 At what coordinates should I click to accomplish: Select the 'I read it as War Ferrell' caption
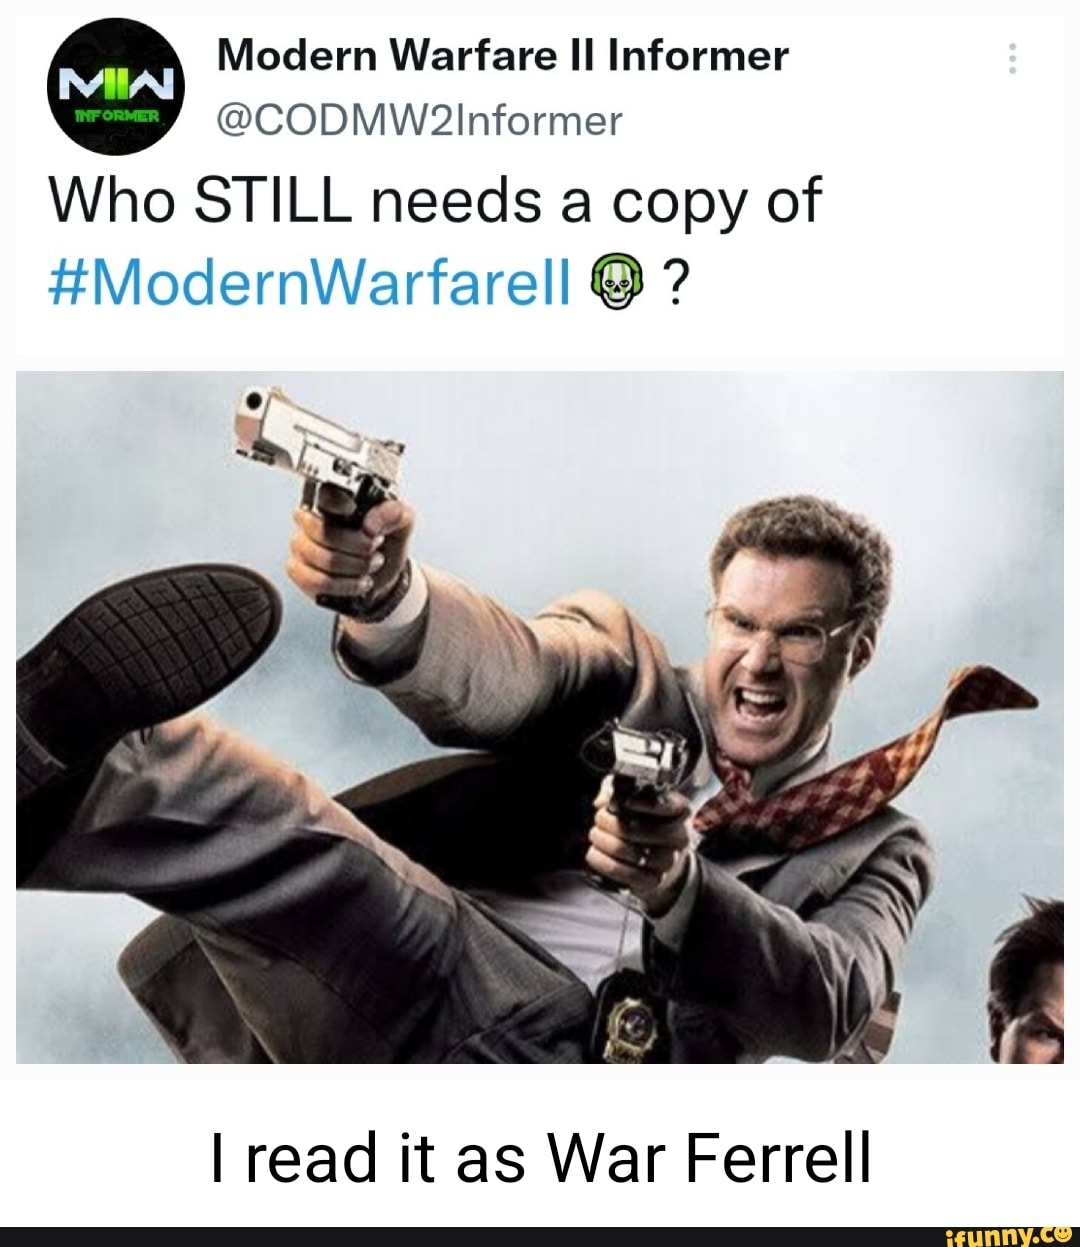click(540, 1158)
